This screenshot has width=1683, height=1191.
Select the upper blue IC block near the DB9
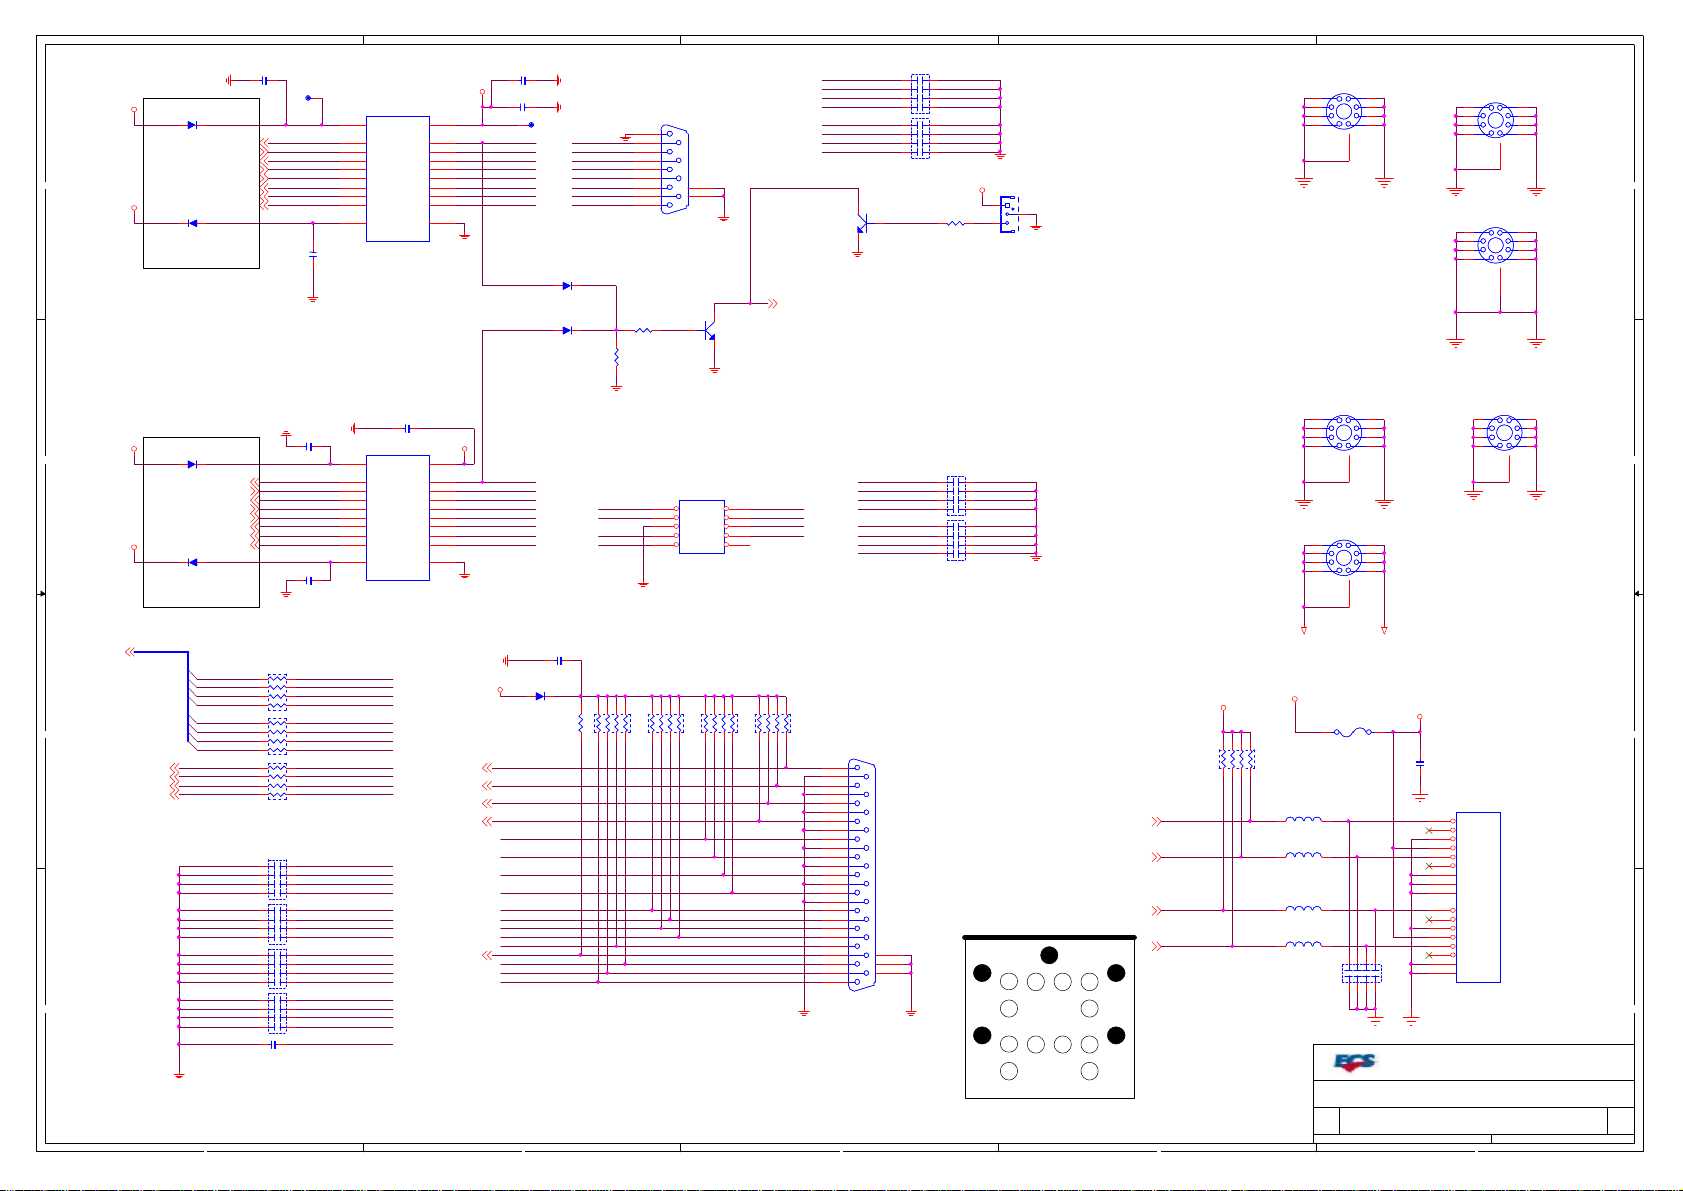point(398,179)
